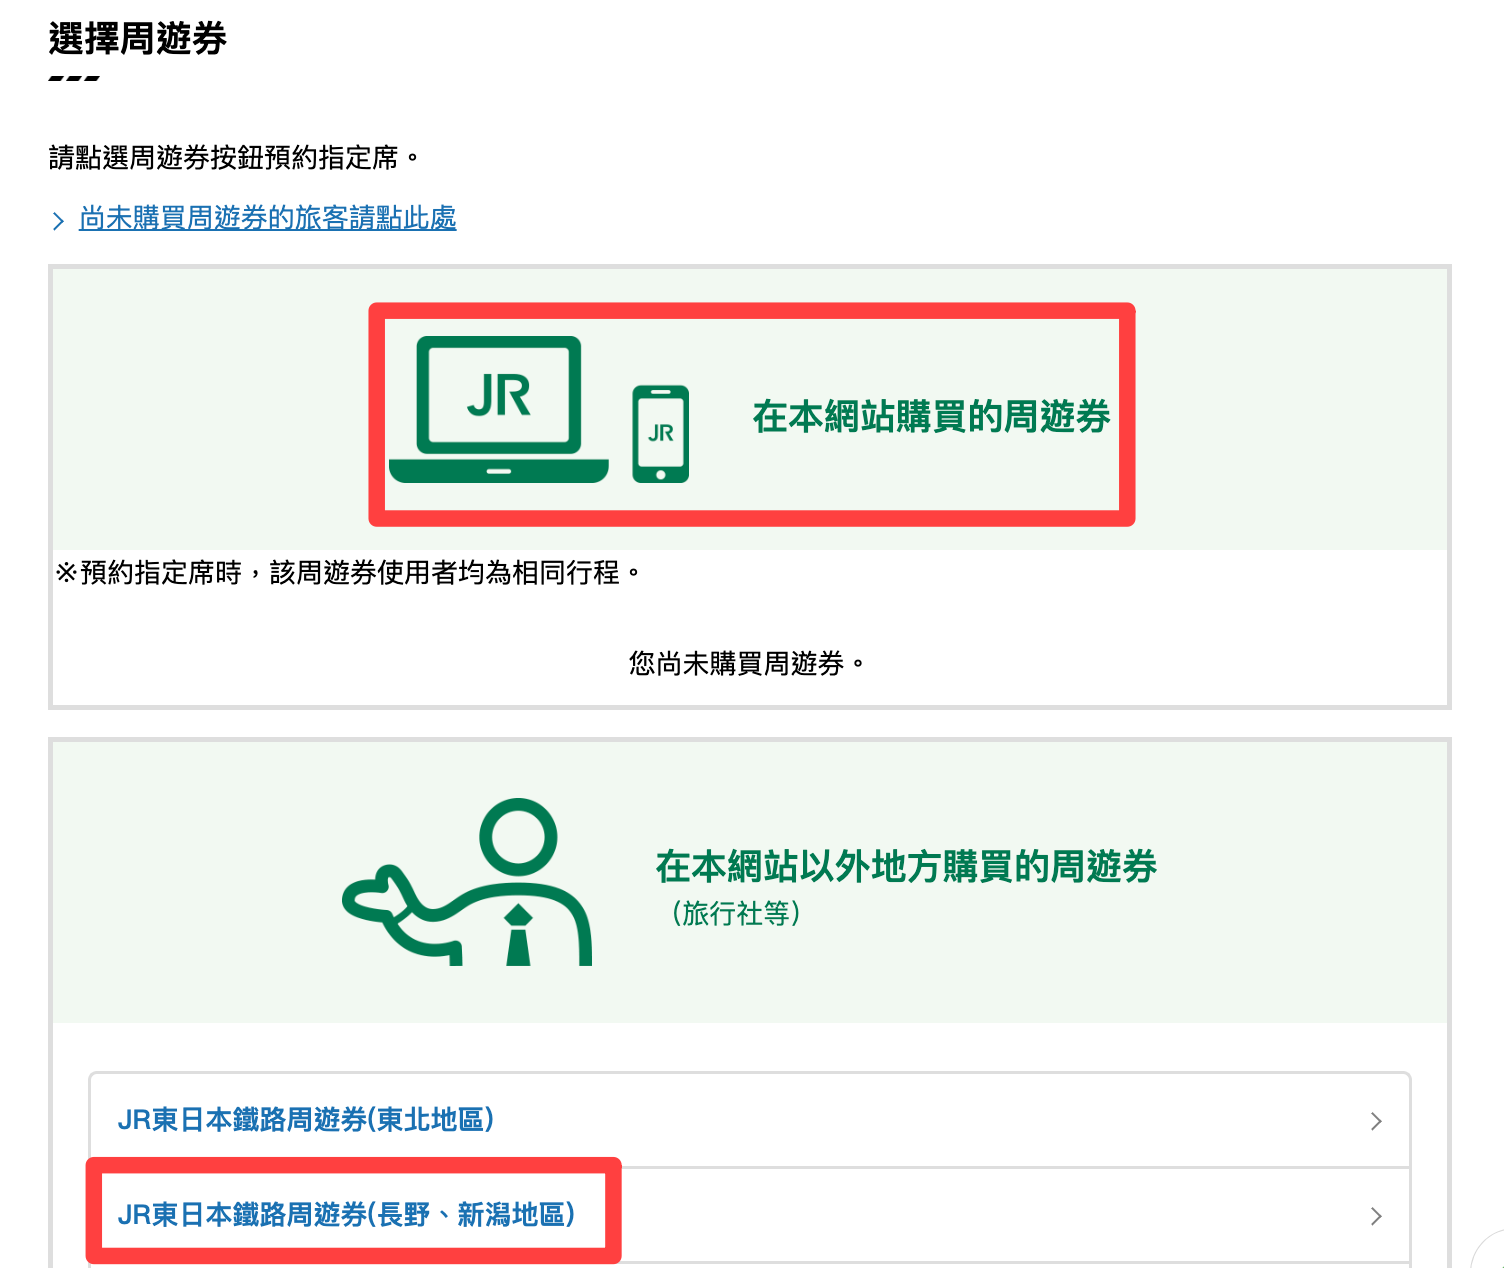1504x1268 pixels.
Task: Select 在本網站以外地方購買的周遊券 heading
Action: (906, 866)
